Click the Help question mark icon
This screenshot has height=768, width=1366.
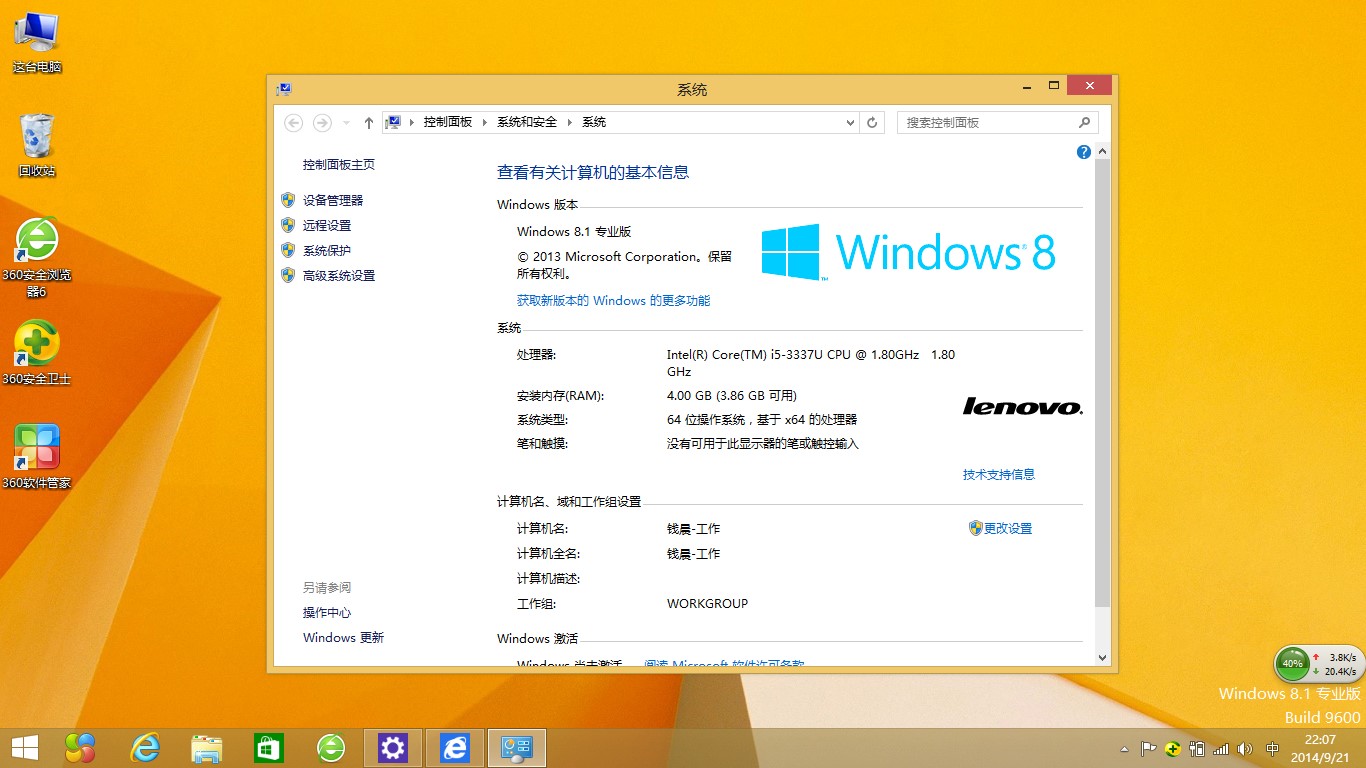[1083, 152]
